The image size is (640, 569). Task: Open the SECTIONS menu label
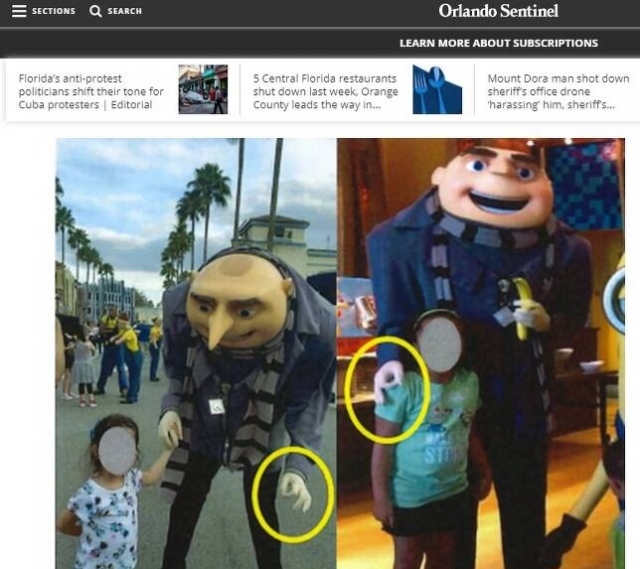(53, 11)
